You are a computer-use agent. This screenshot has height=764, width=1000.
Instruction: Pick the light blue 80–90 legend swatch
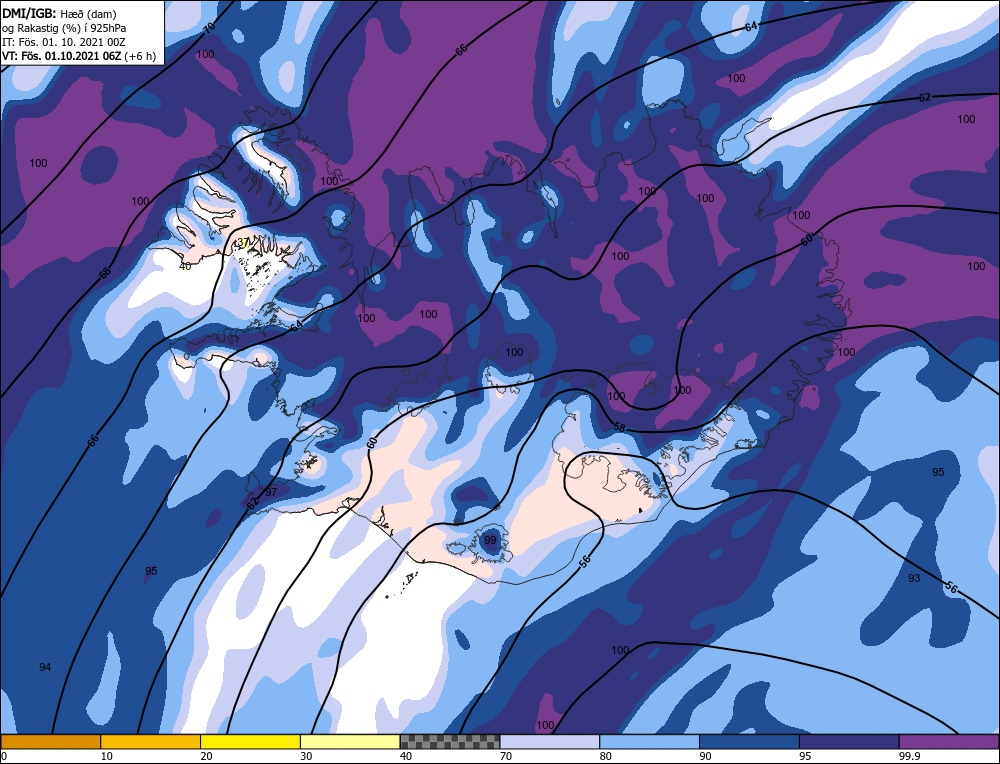click(x=649, y=741)
